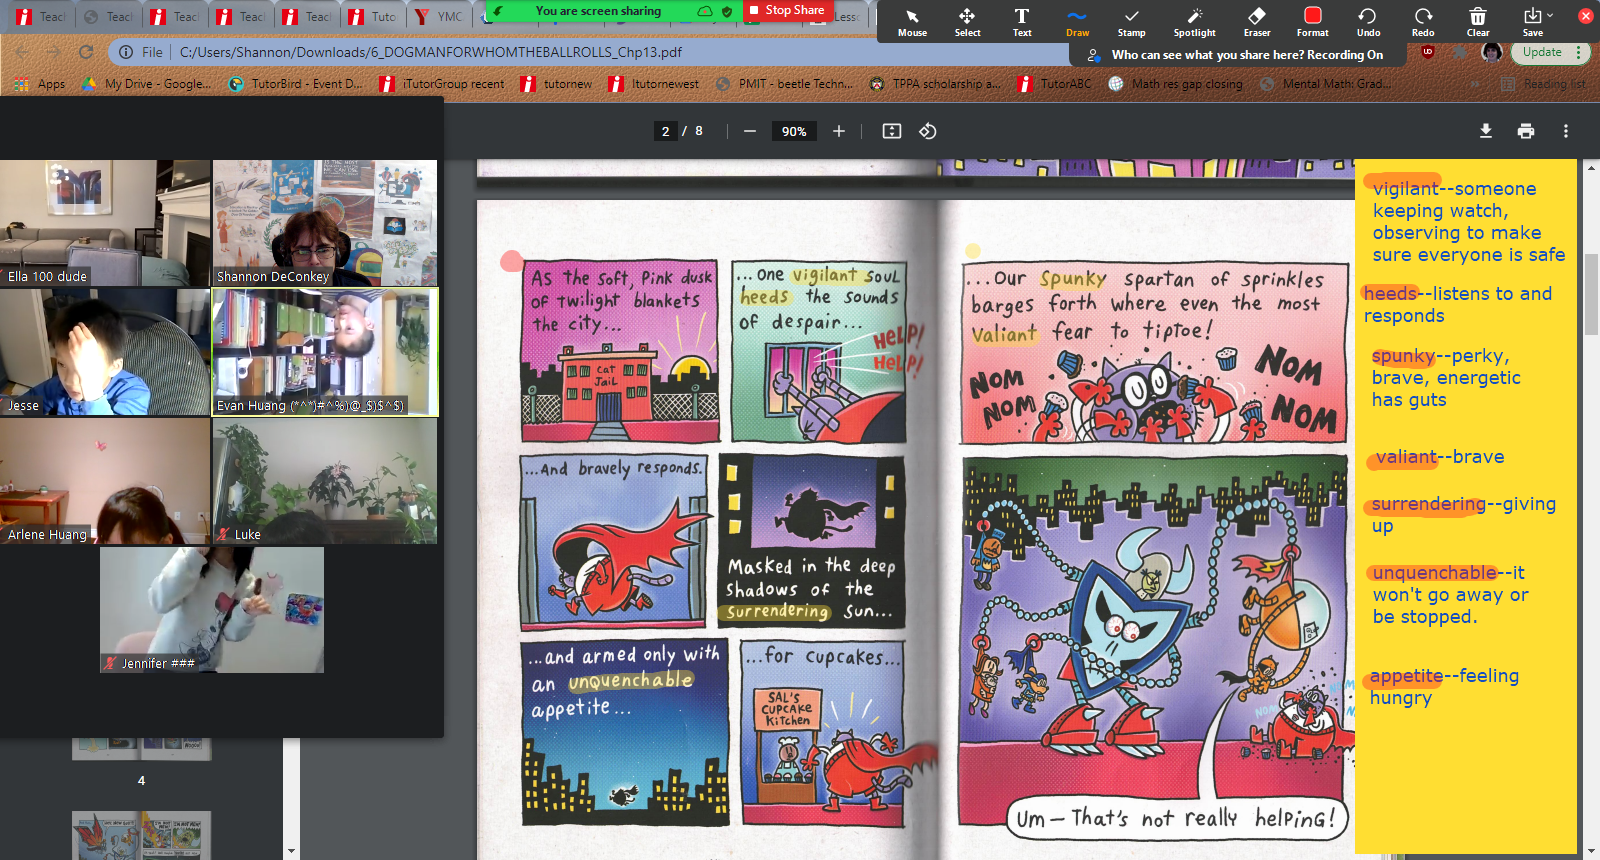Click the Chrome Update button
This screenshot has height=860, width=1600.
1541,52
